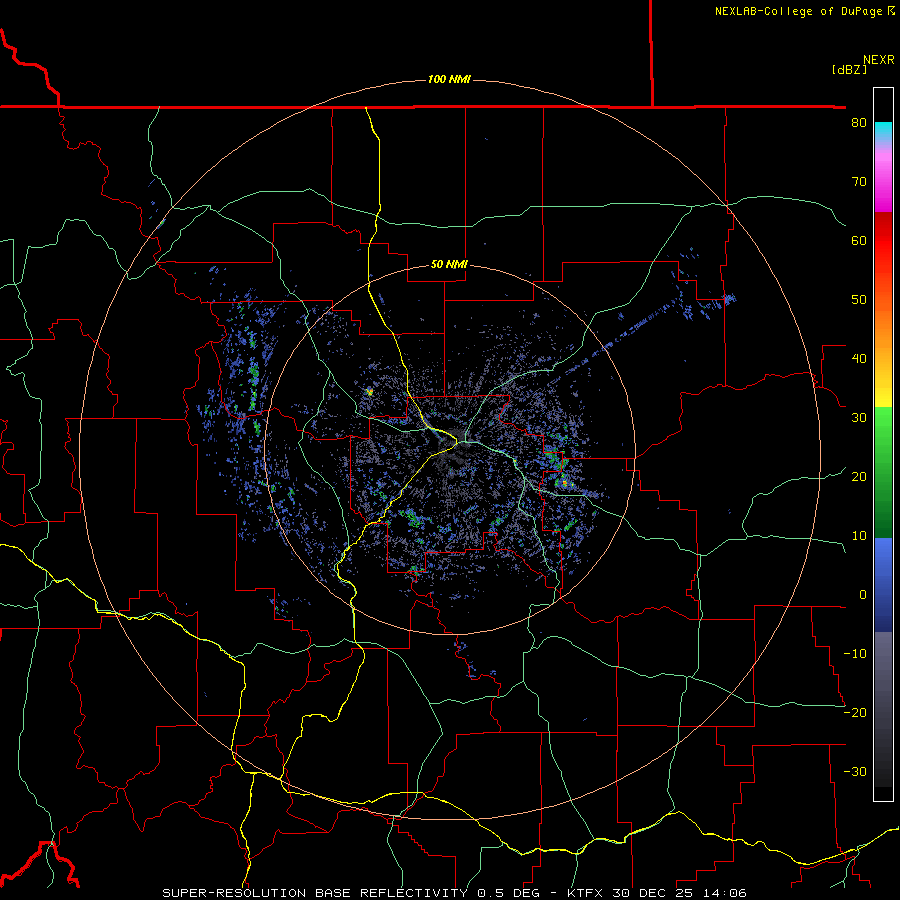Click the 10 dBZ scale value
Screen dimensions: 900x900
[x=859, y=536]
